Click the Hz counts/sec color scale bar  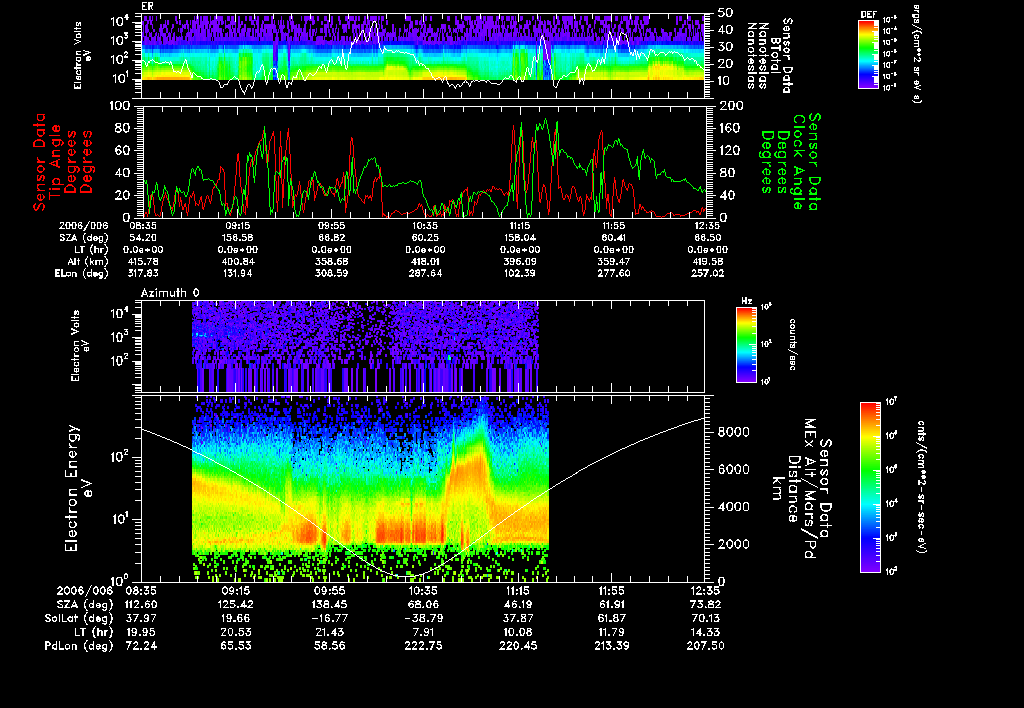point(746,344)
